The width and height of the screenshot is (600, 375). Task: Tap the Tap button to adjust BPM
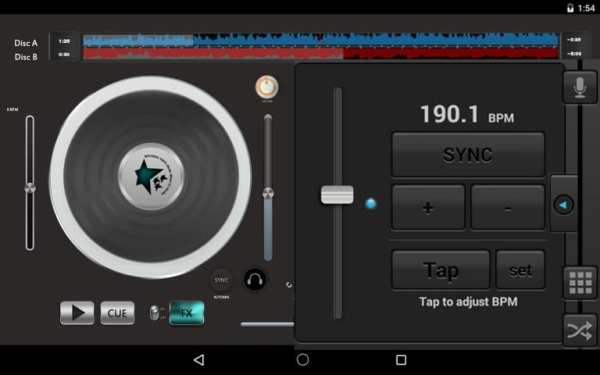click(441, 270)
